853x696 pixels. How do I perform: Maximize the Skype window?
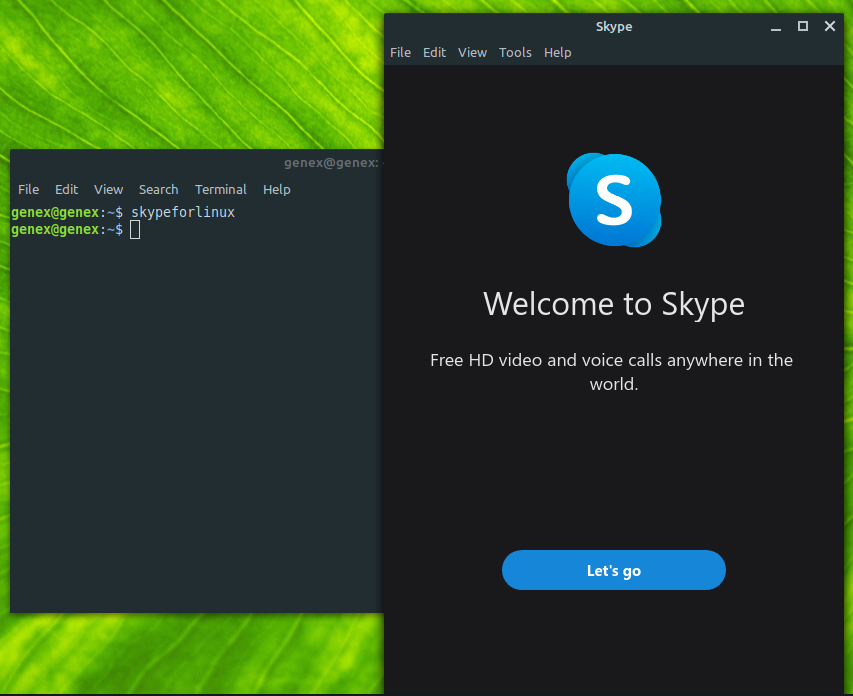pyautogui.click(x=802, y=26)
